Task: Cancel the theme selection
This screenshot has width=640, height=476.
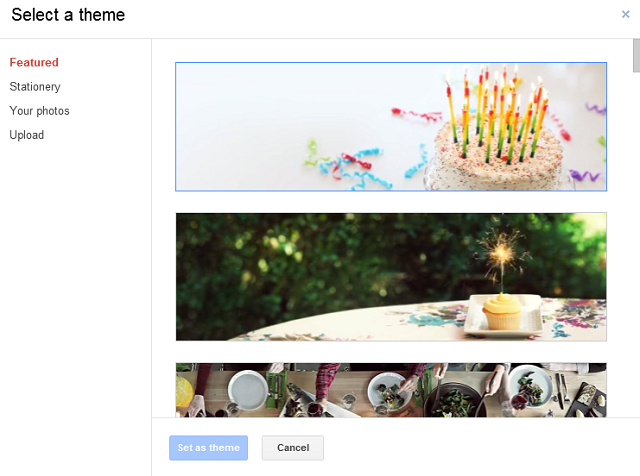Action: point(293,448)
